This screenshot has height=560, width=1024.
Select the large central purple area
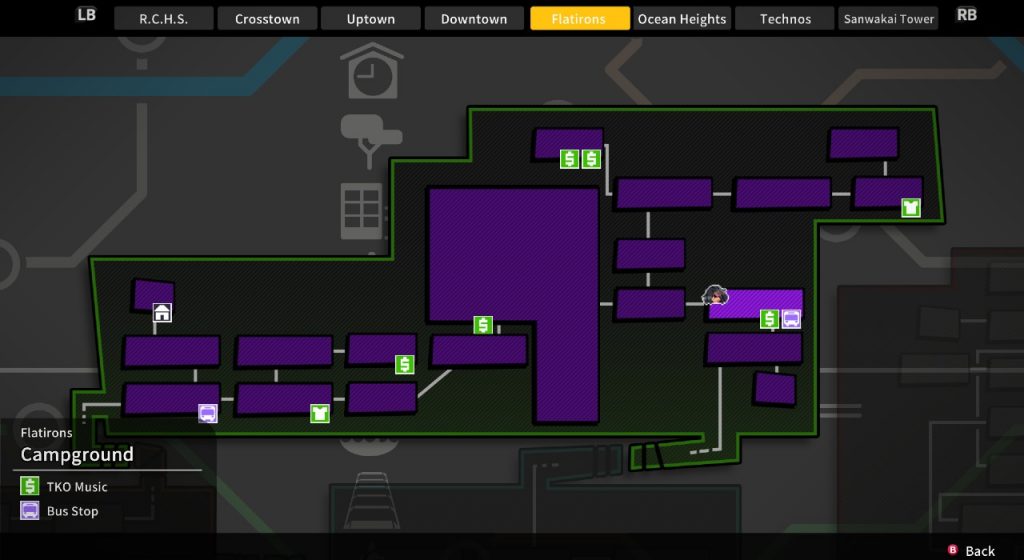coord(514,304)
